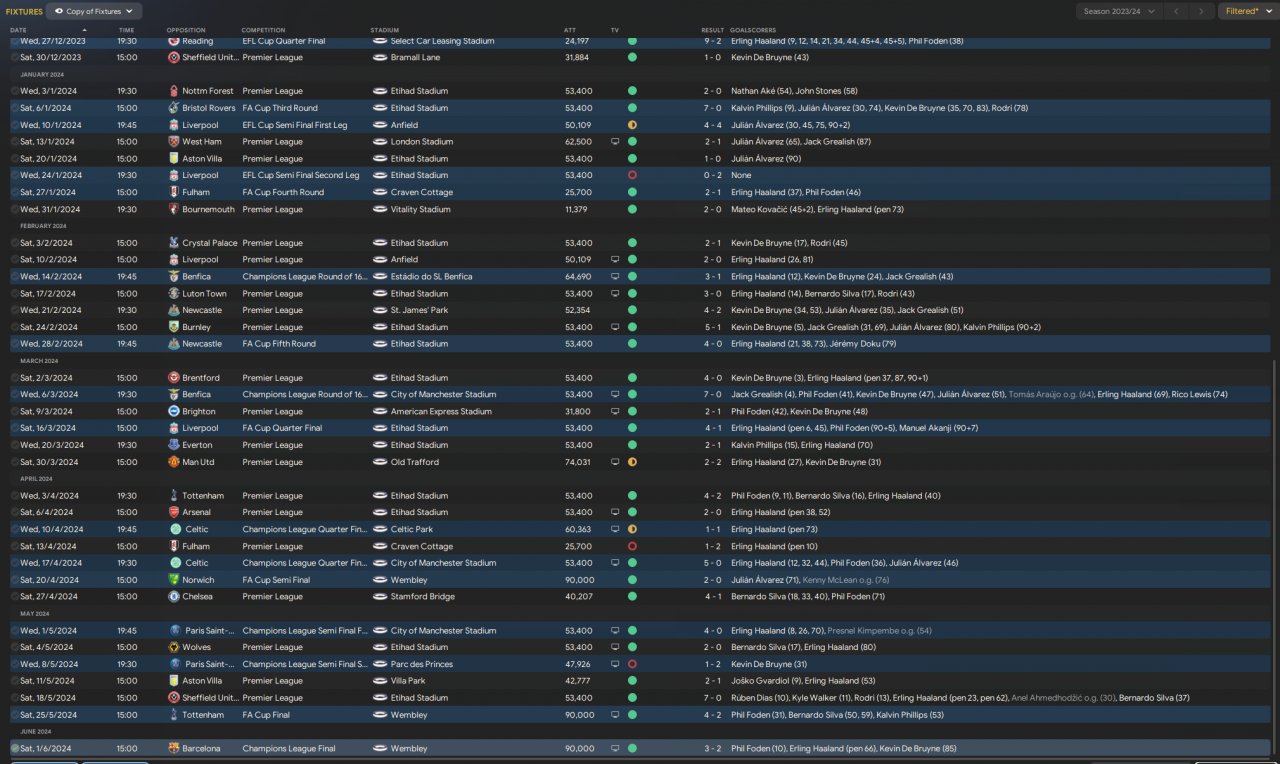The image size is (1280, 764).
Task: Click the 3 - 2 result against Barcelona
Action: [x=712, y=748]
